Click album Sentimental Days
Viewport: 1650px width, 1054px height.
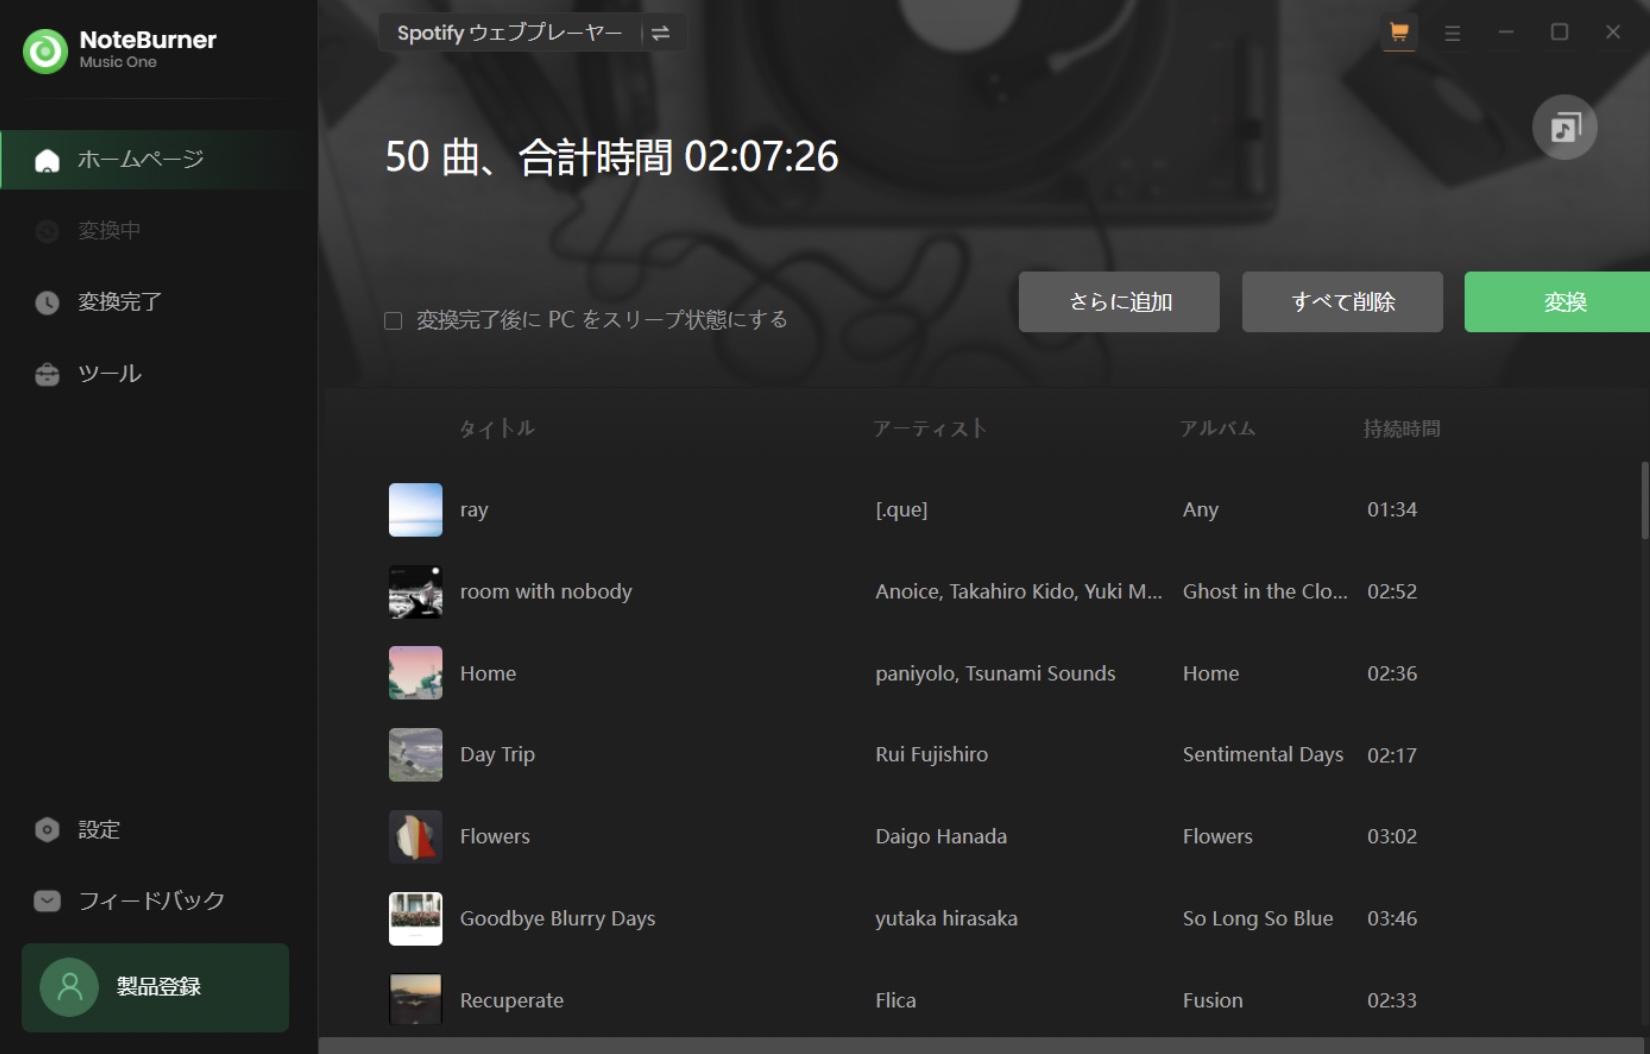(x=1263, y=754)
